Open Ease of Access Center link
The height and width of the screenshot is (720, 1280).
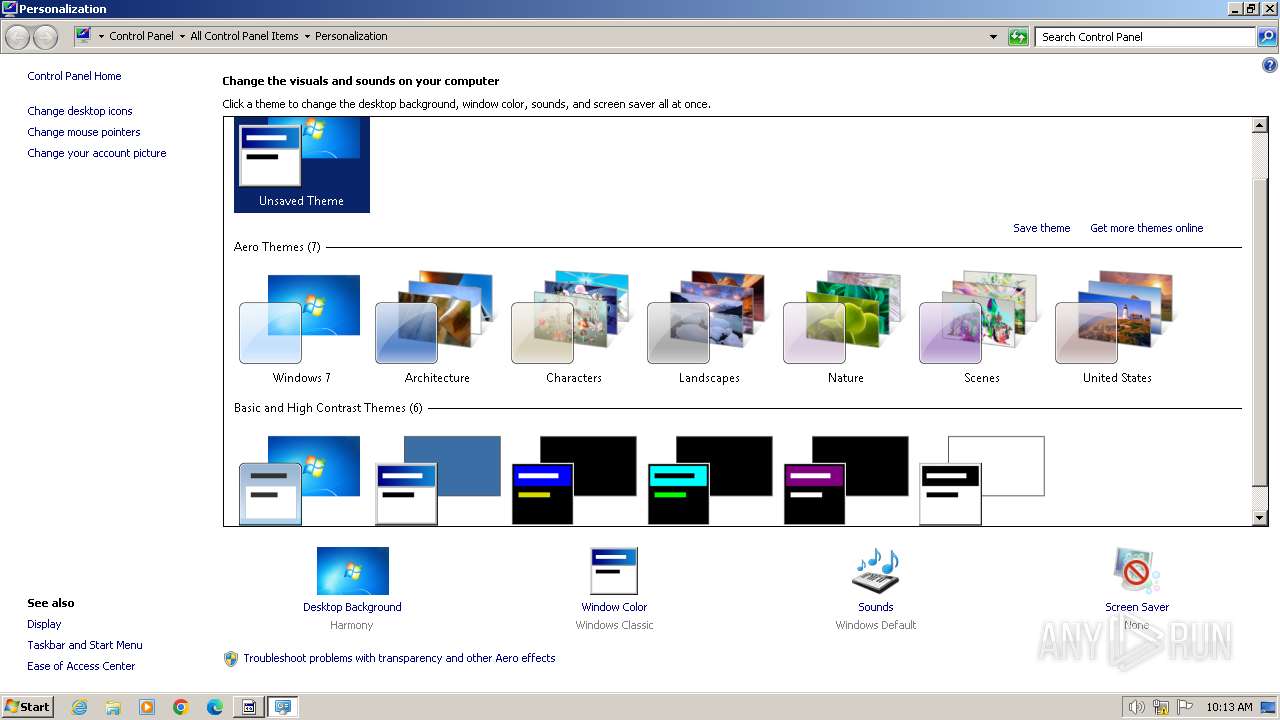(81, 666)
